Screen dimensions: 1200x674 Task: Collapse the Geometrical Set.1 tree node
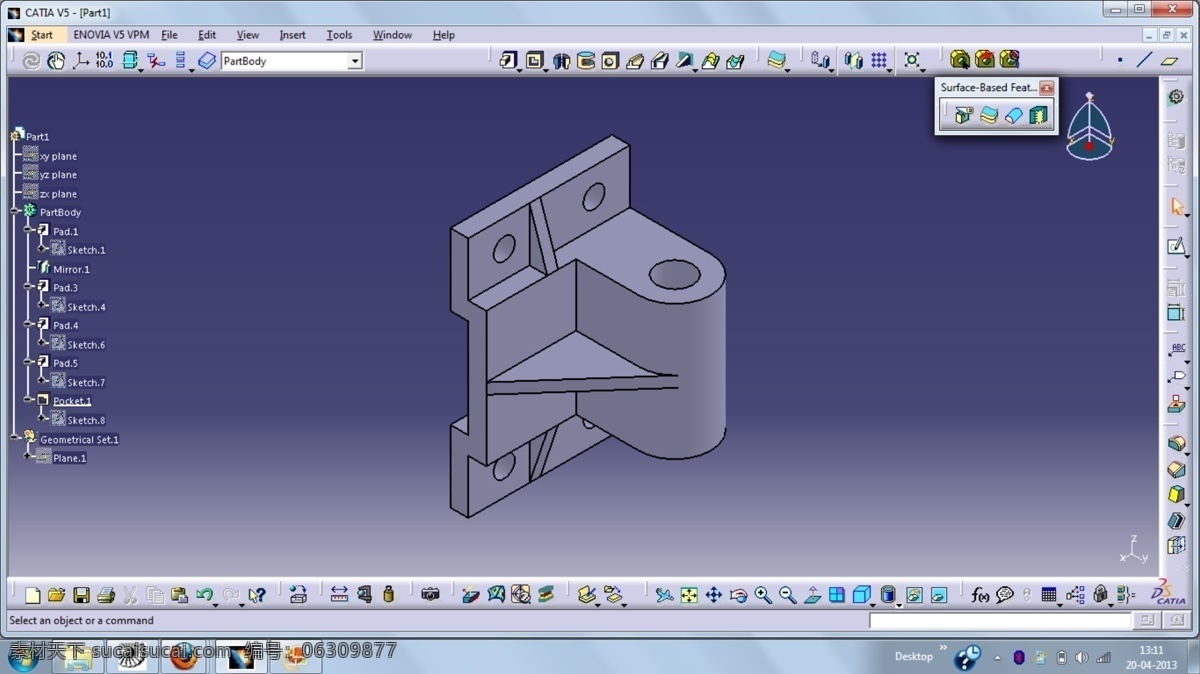click(16, 438)
